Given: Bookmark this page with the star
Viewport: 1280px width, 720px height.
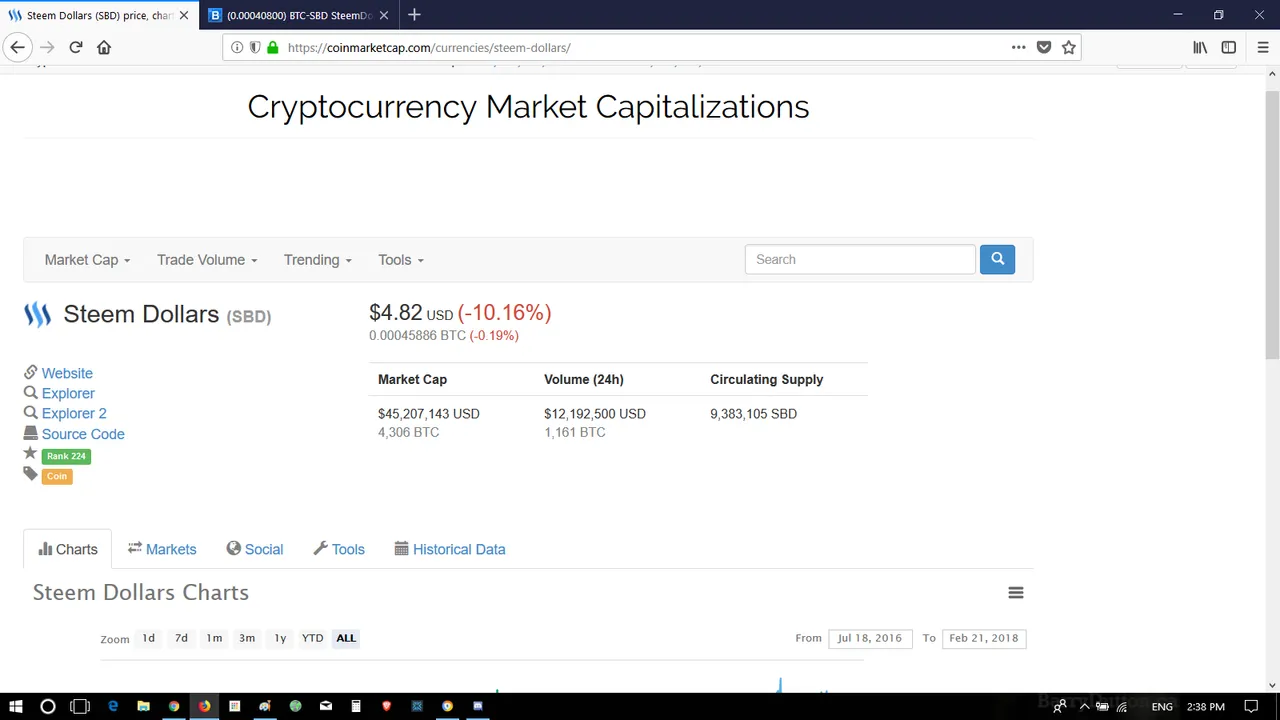Looking at the screenshot, I should [1069, 47].
